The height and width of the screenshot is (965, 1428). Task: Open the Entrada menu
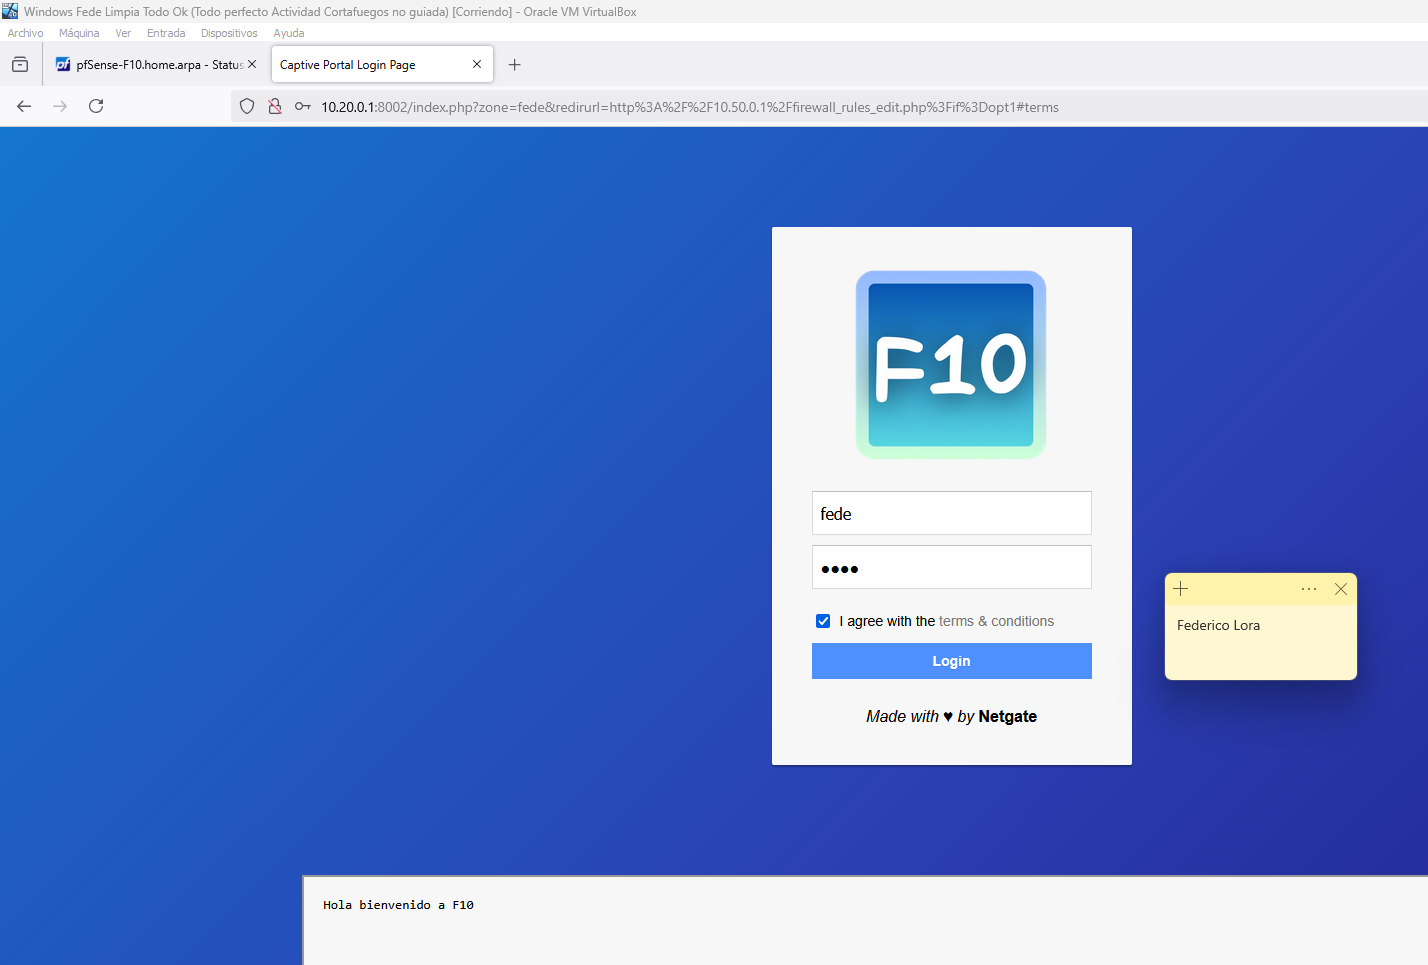coord(166,33)
